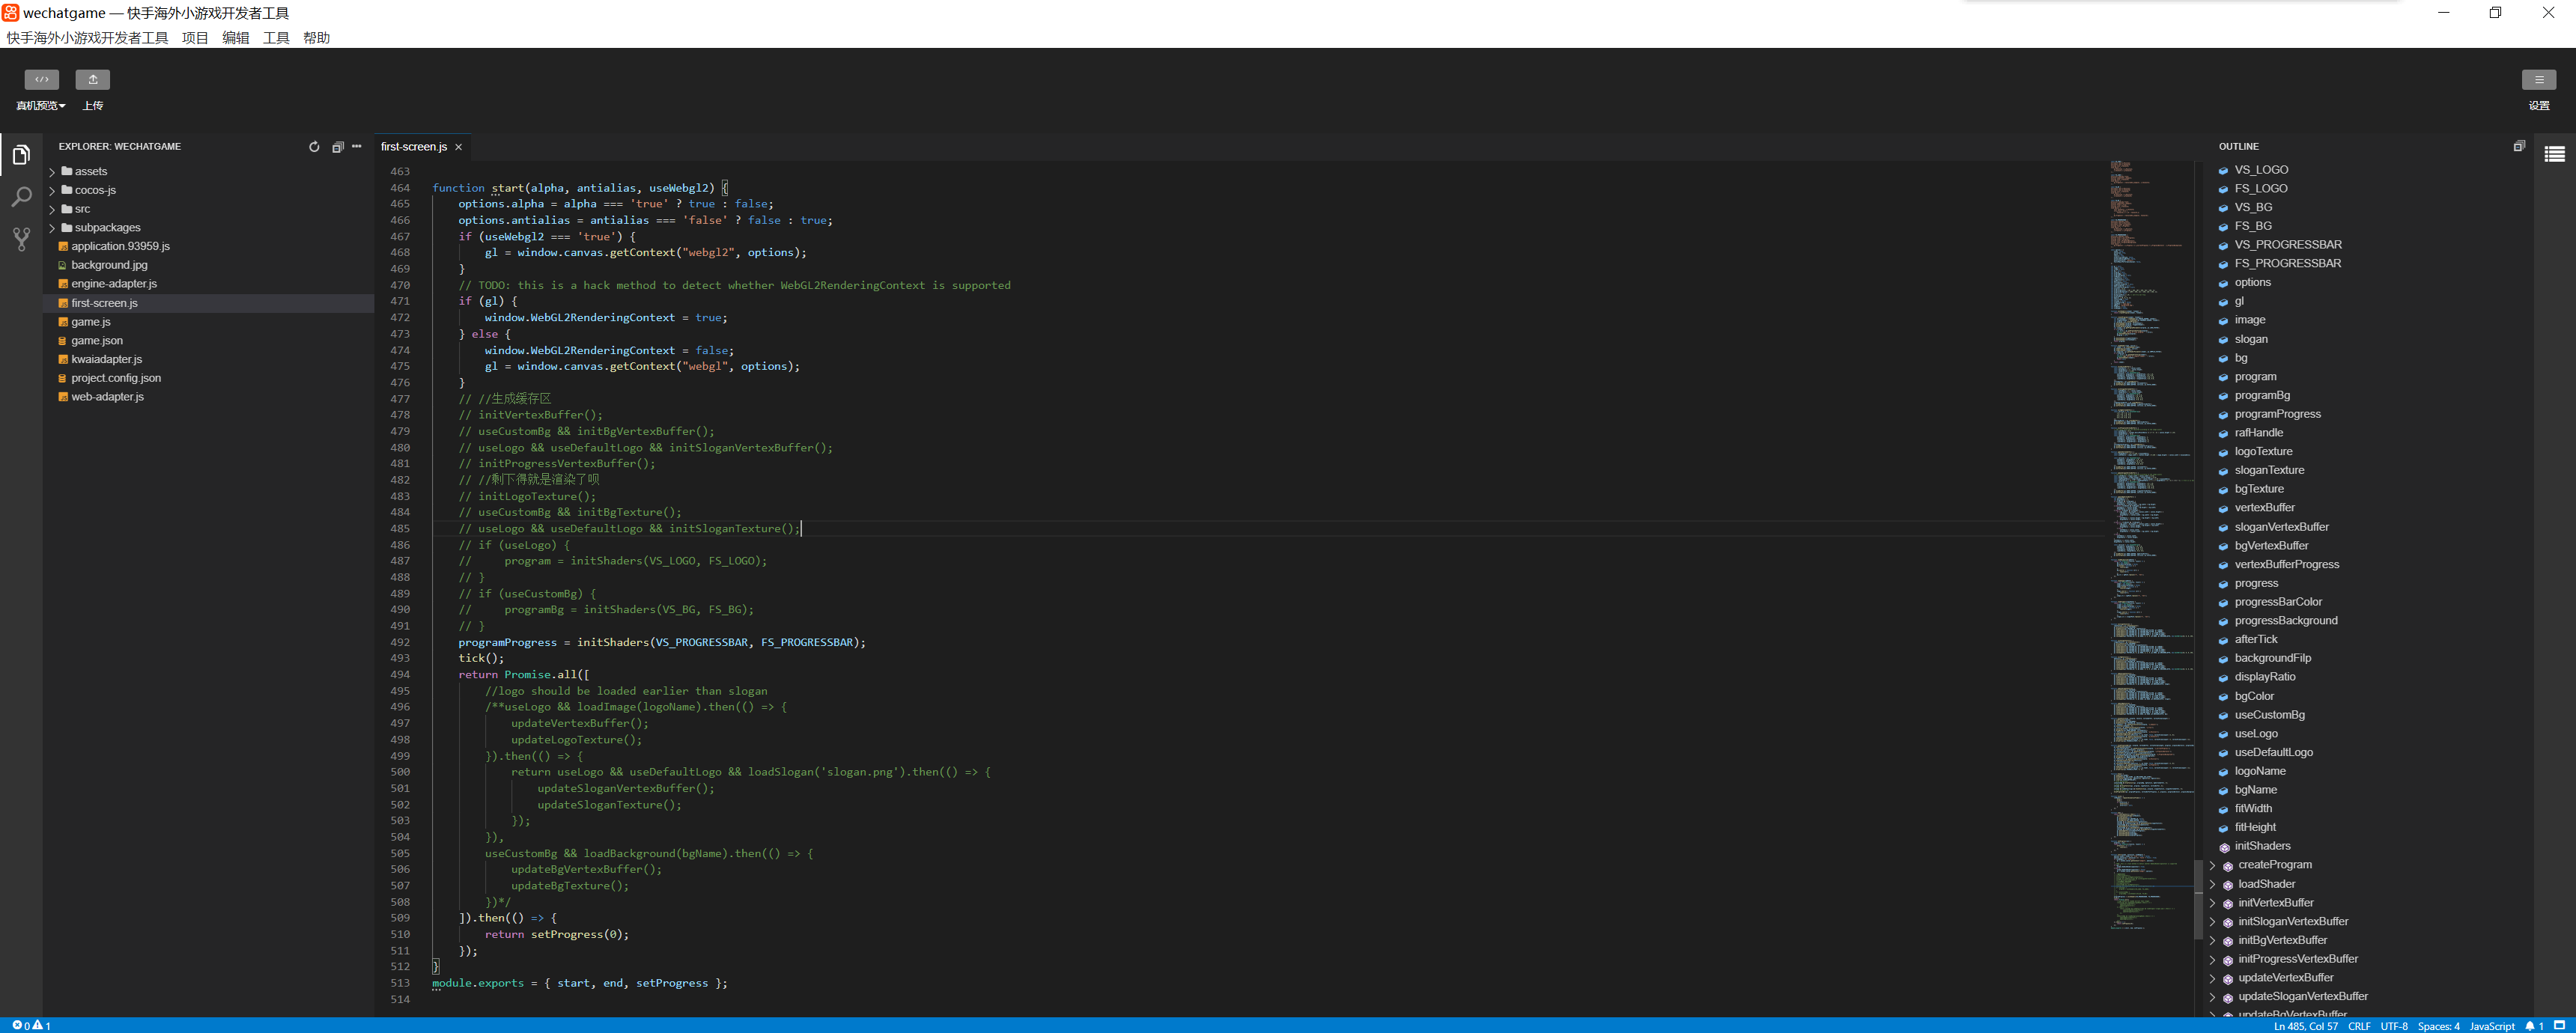Click the real-device preview code icon
Screen dimensions: 2576x1033
[41, 79]
